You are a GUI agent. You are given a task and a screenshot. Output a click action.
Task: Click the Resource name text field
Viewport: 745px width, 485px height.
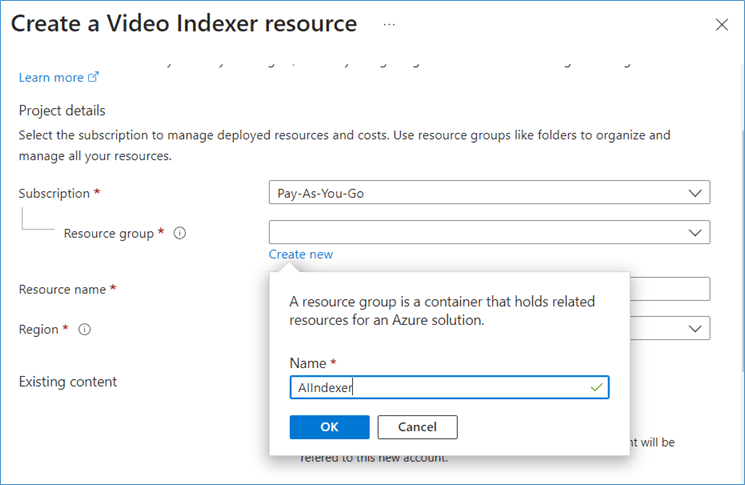670,289
